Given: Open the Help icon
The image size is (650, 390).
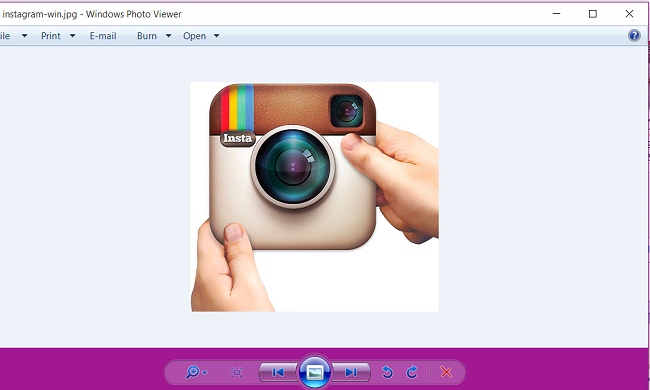Looking at the screenshot, I should [x=634, y=36].
